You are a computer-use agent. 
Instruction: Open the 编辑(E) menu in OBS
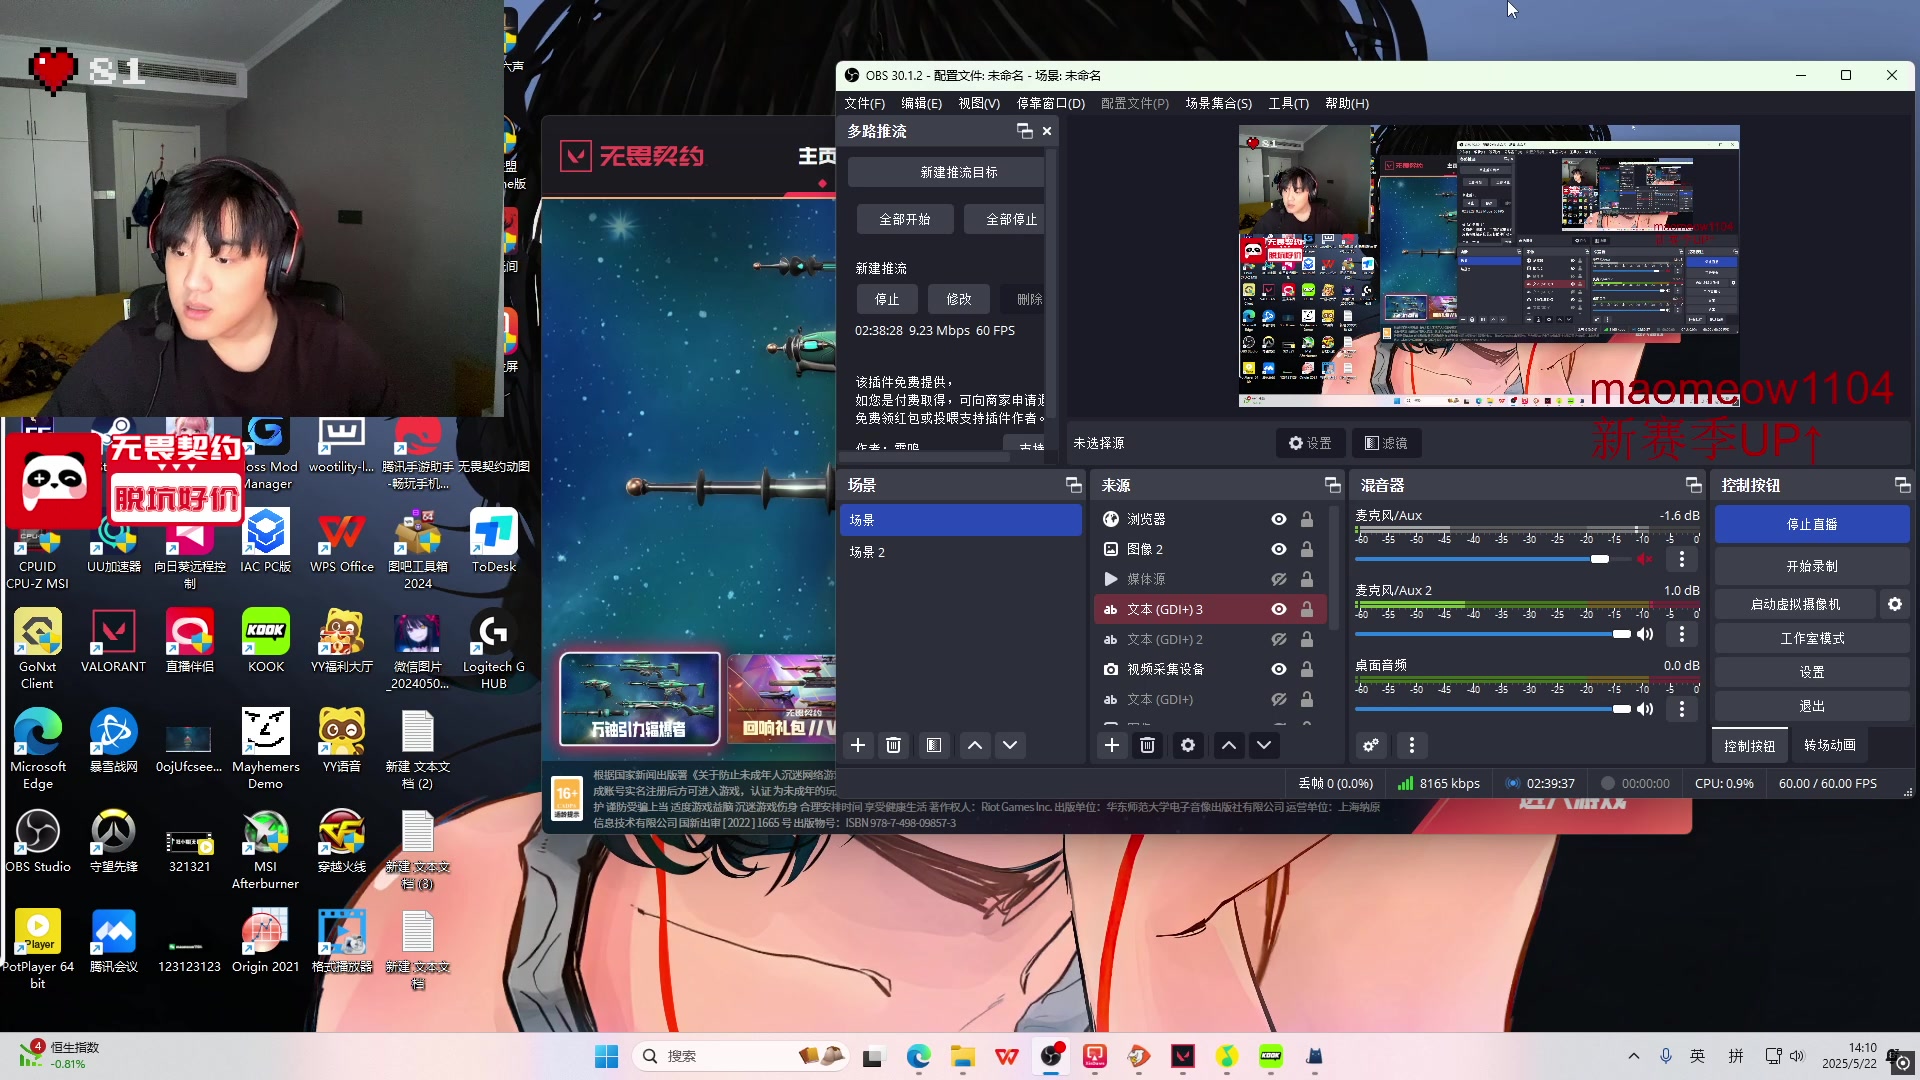point(921,103)
